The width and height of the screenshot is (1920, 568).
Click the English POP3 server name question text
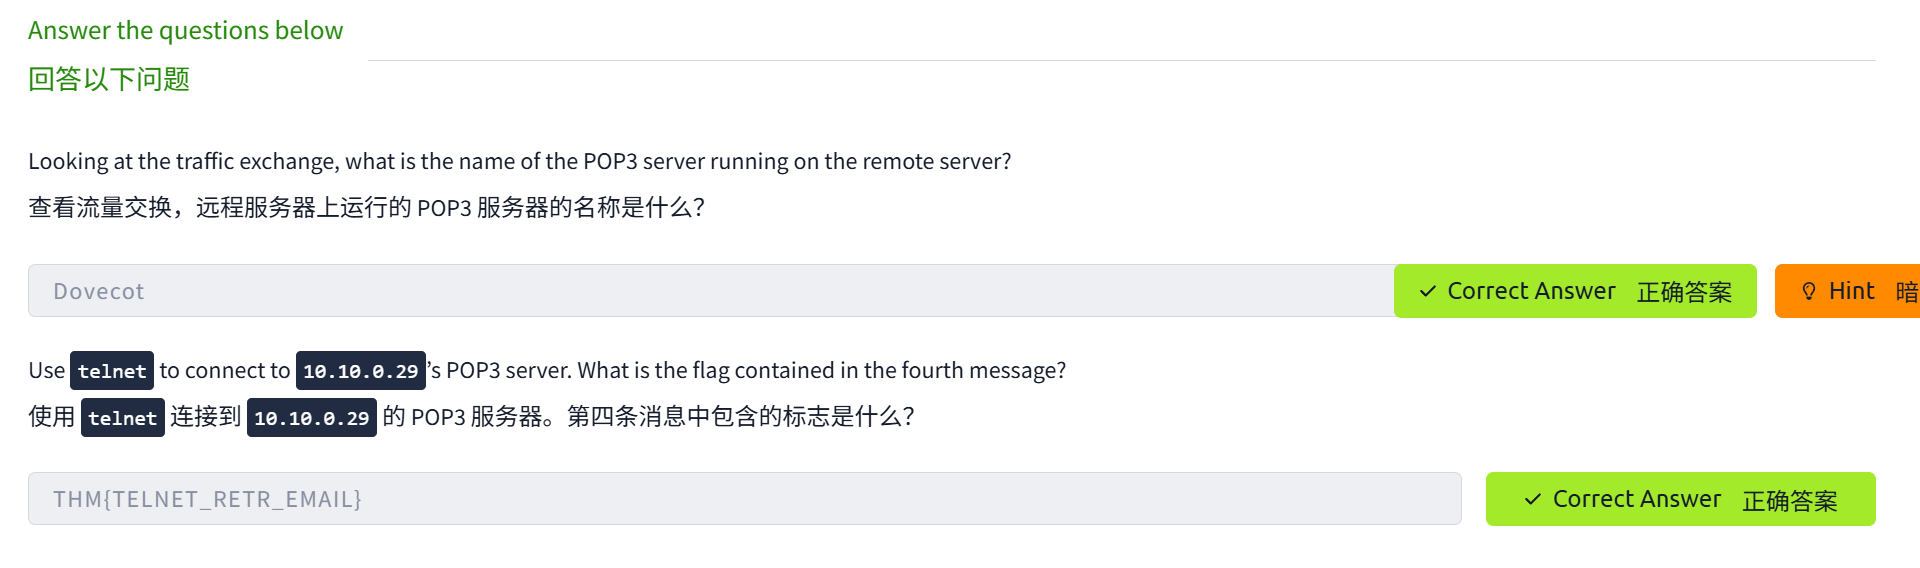[x=519, y=161]
